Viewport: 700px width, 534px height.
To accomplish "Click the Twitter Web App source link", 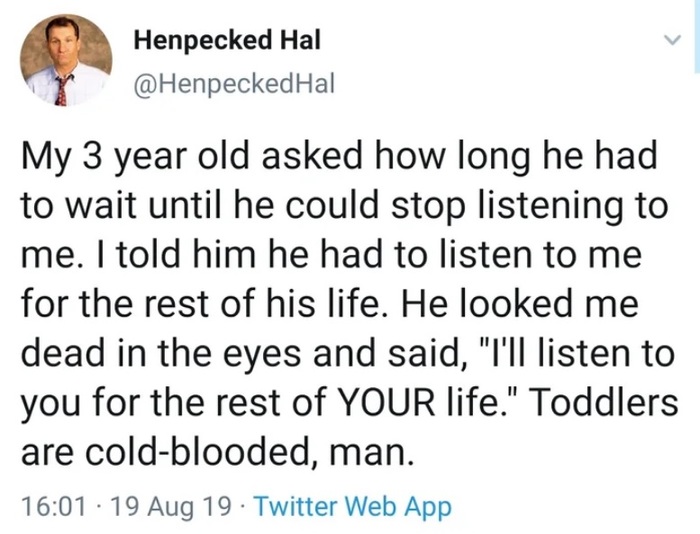I will [x=353, y=506].
